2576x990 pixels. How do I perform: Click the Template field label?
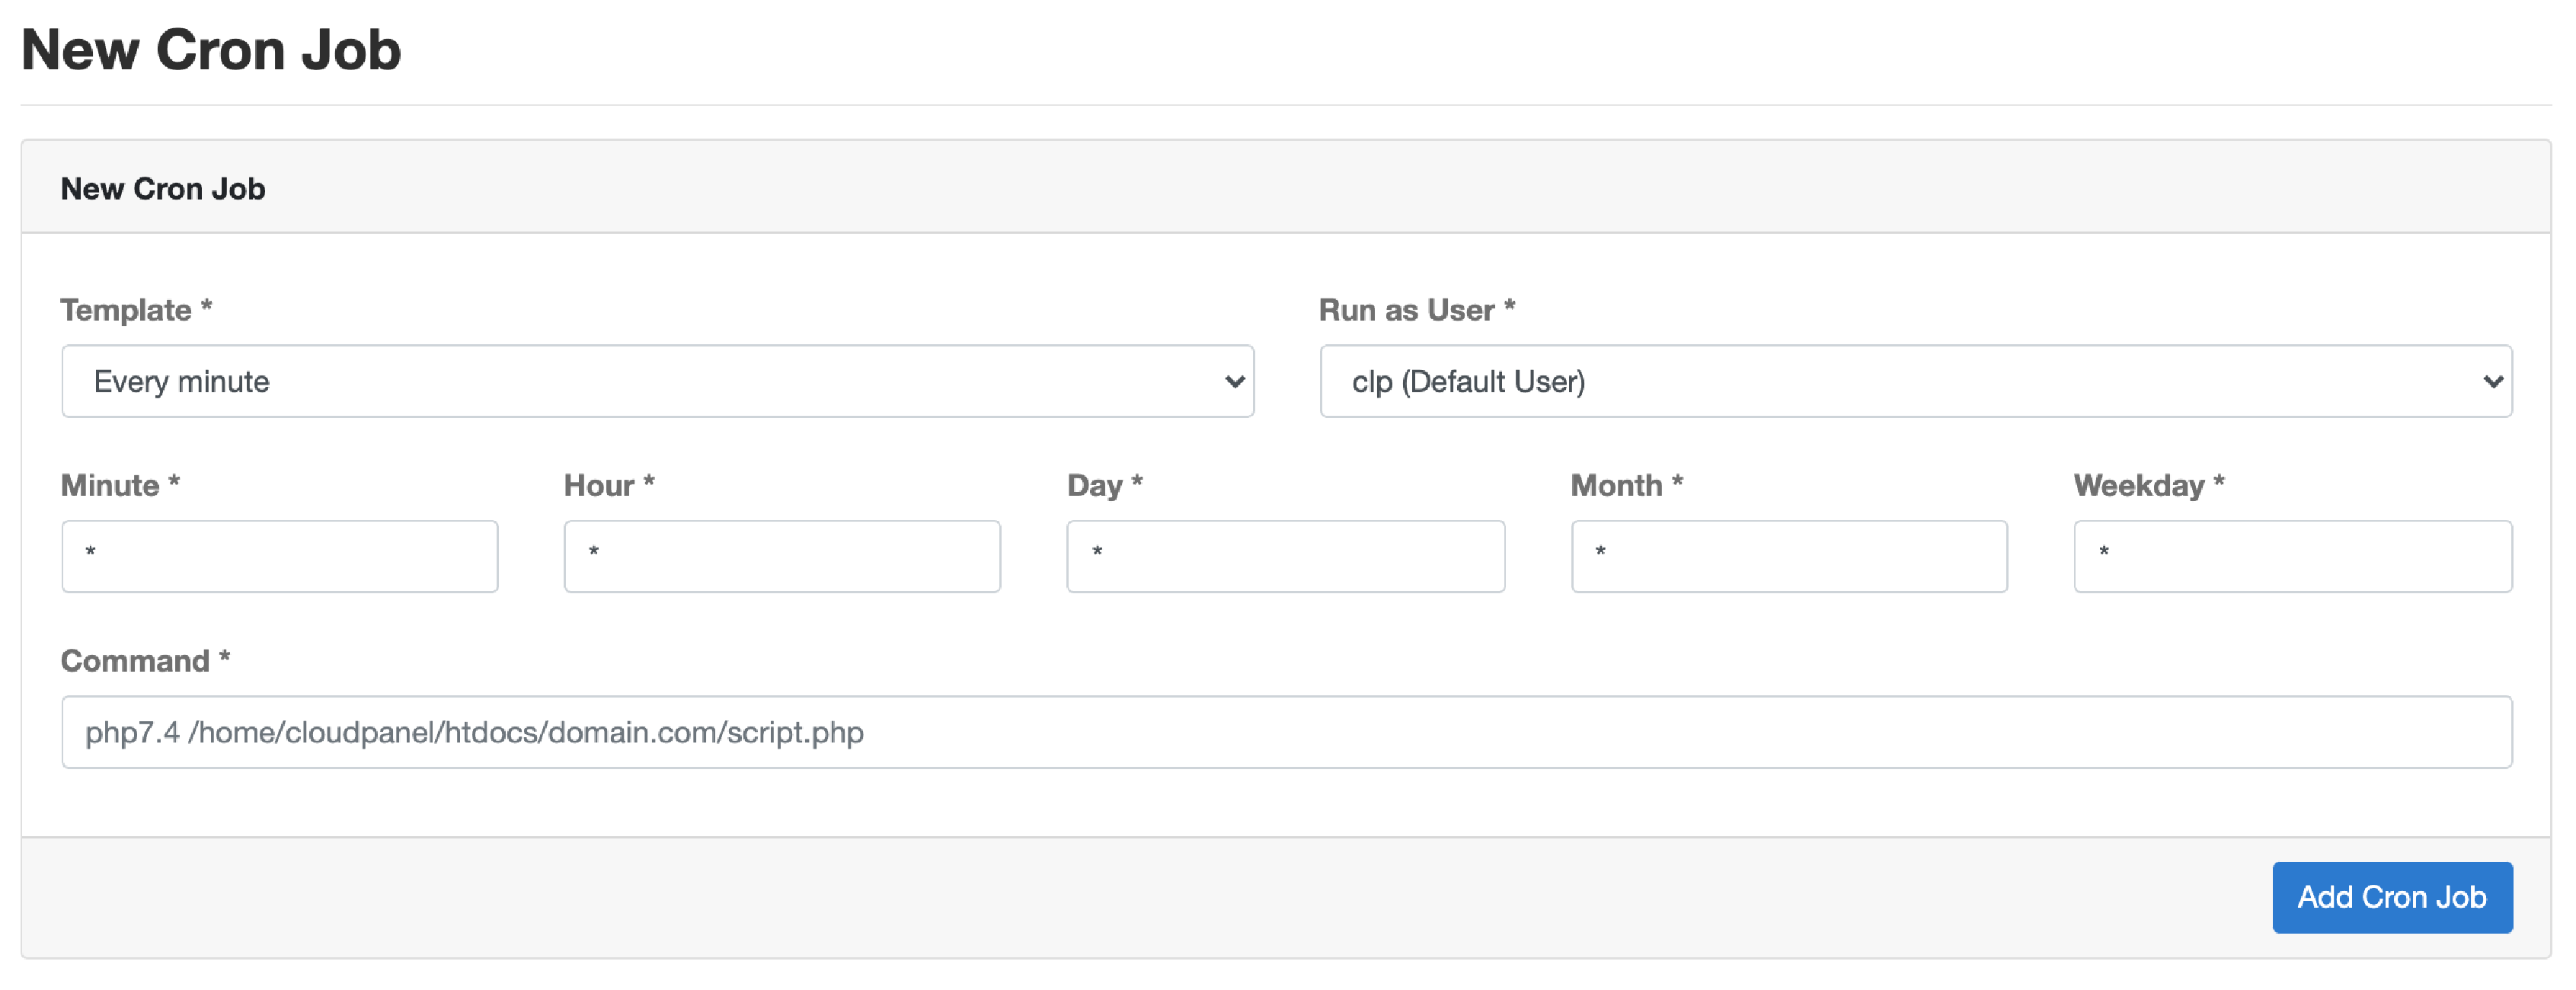[x=136, y=310]
